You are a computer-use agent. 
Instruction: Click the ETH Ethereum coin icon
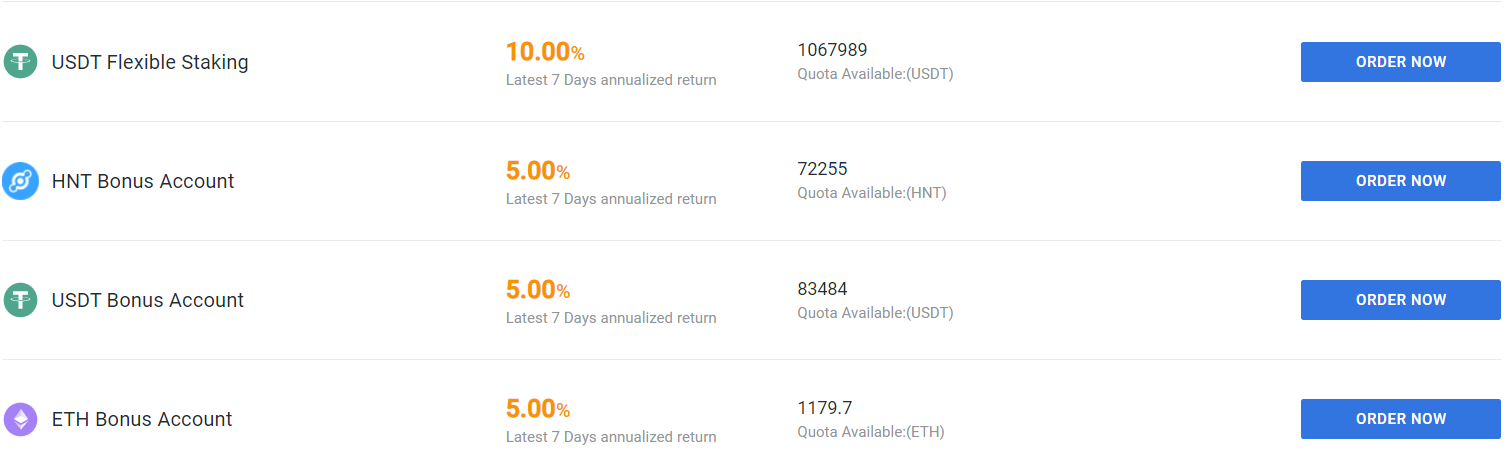[x=20, y=419]
